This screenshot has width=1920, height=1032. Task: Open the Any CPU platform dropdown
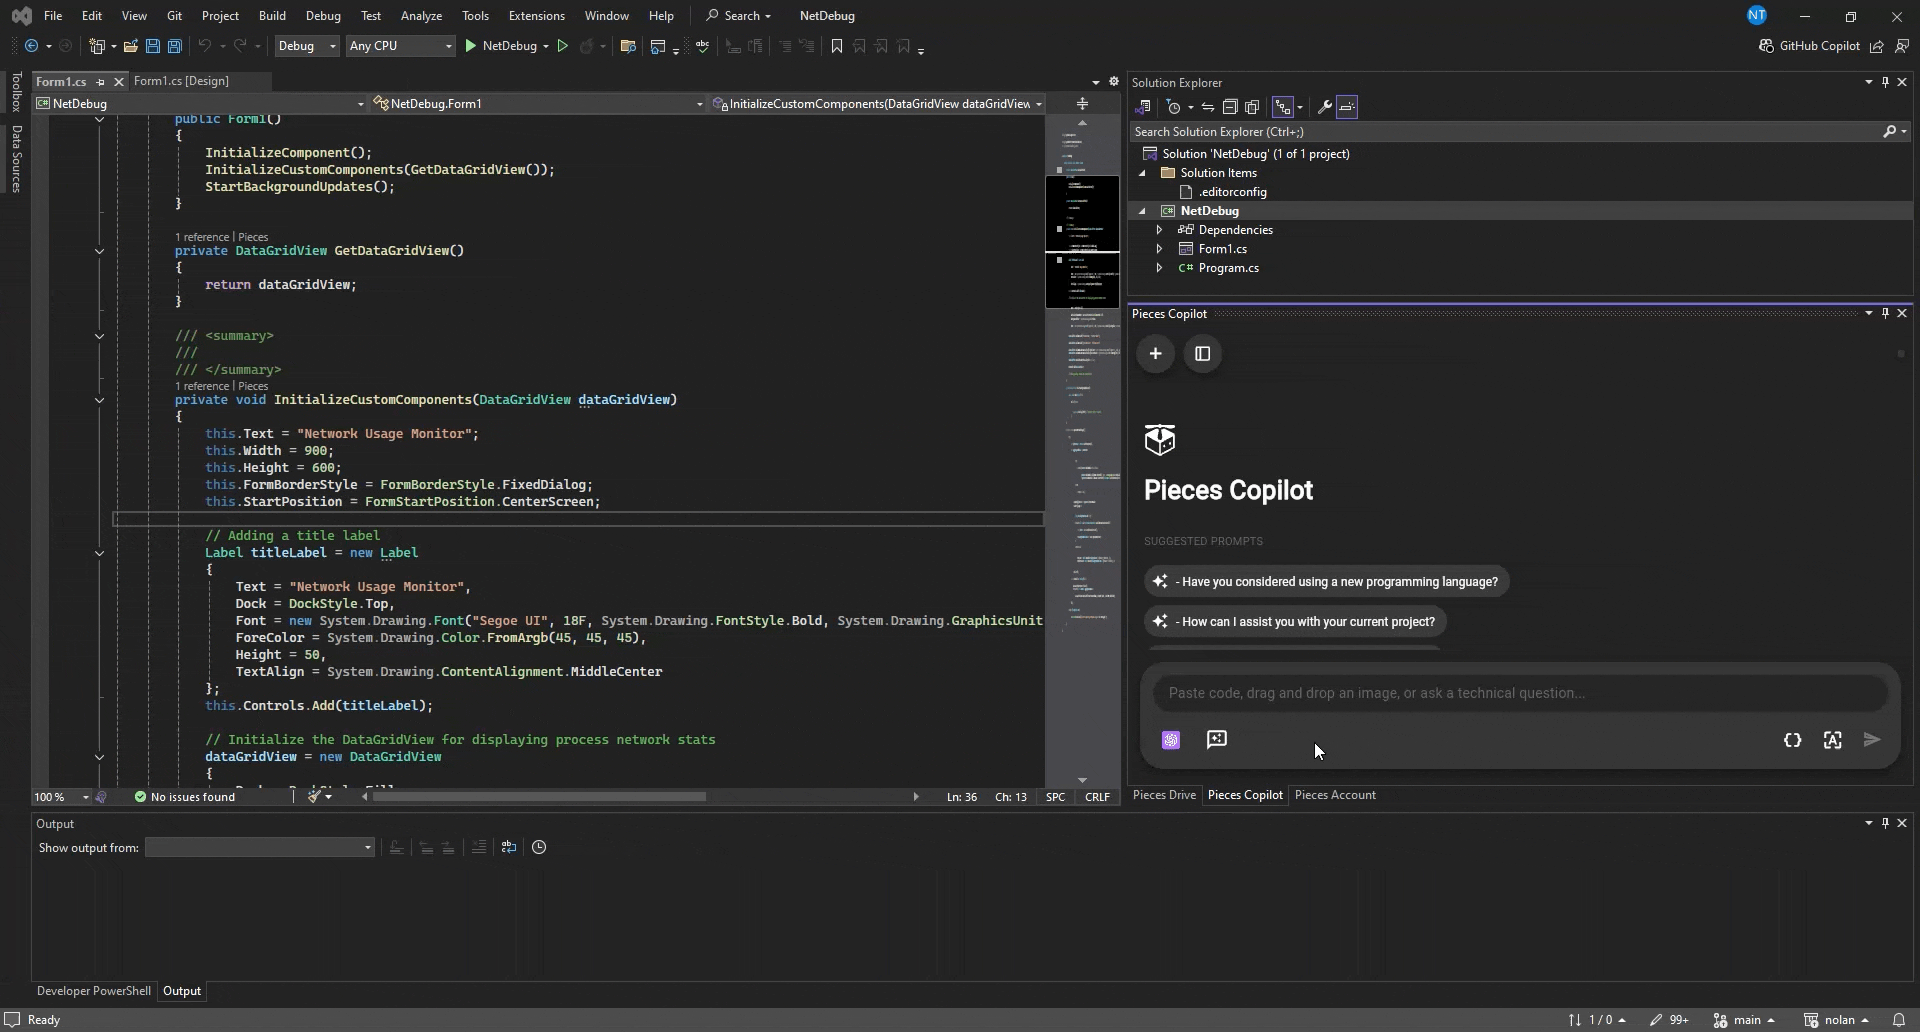tap(400, 46)
